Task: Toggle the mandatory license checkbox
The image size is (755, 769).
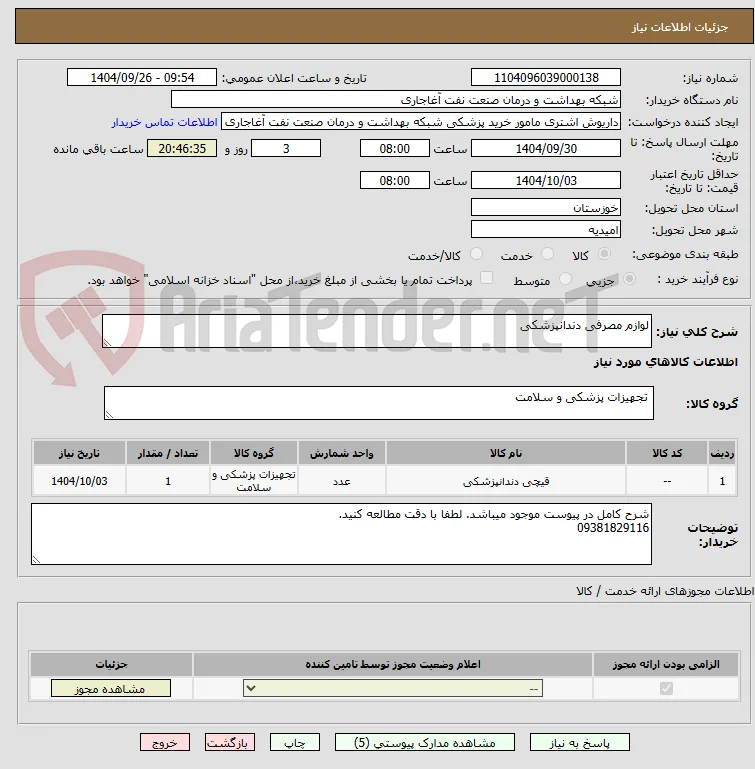Action: click(x=666, y=689)
